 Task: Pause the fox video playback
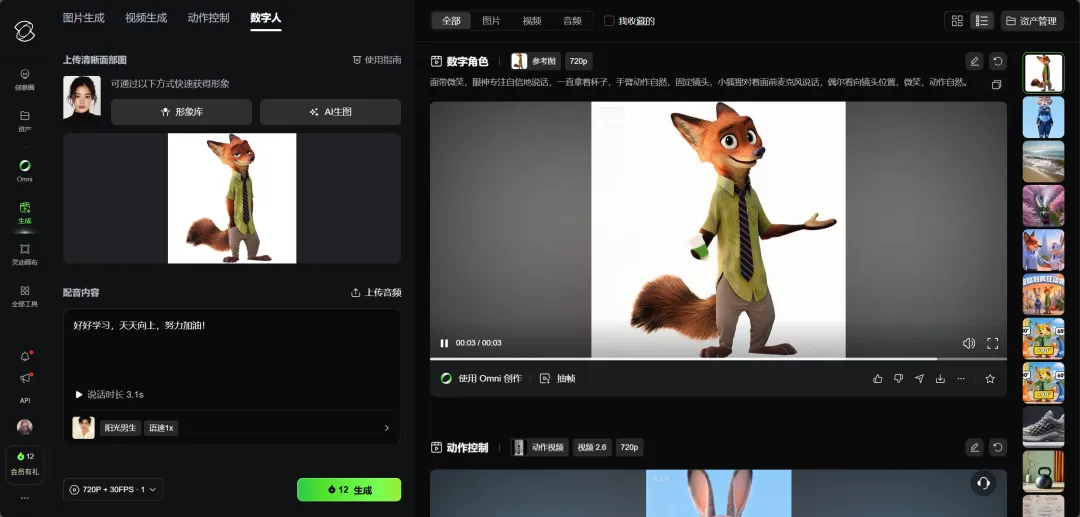coord(444,343)
